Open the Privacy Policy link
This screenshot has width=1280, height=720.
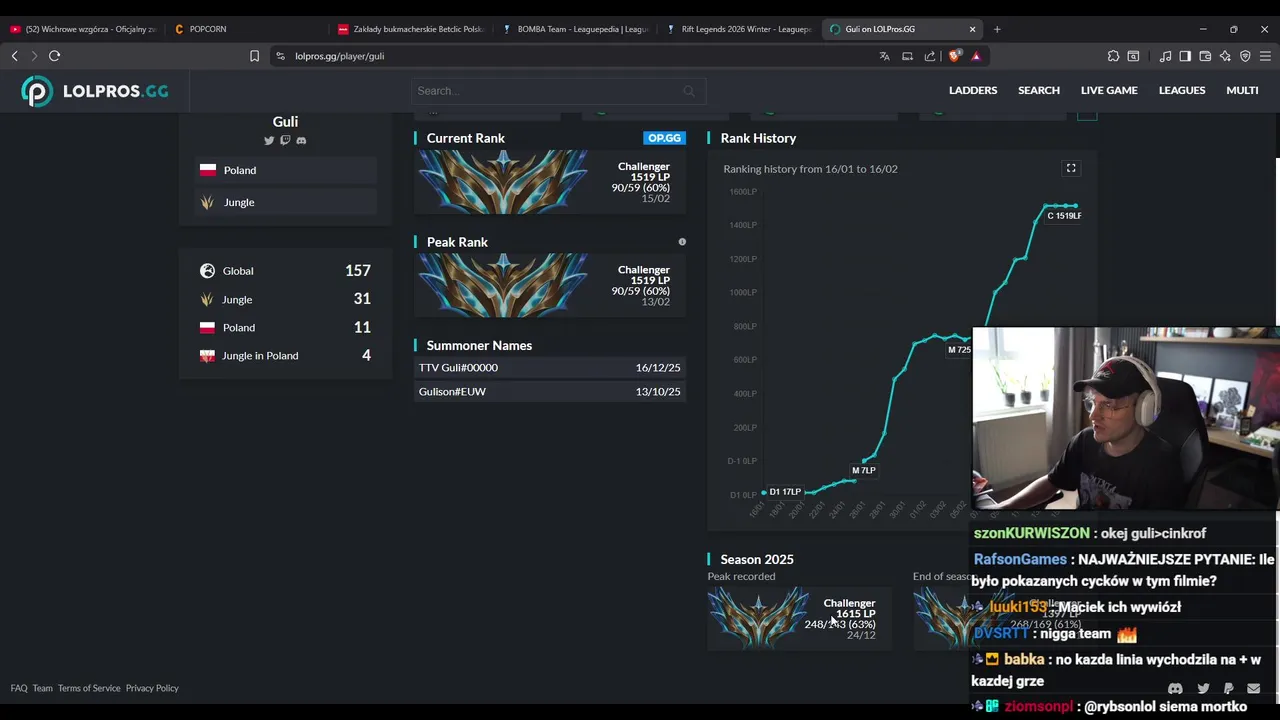(152, 688)
